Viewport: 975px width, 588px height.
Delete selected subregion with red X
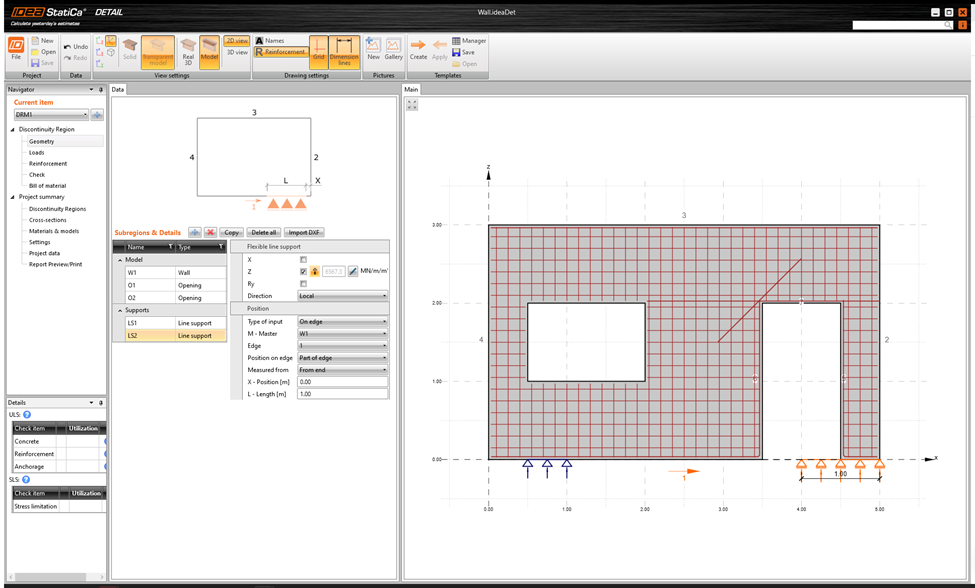pyautogui.click(x=210, y=232)
